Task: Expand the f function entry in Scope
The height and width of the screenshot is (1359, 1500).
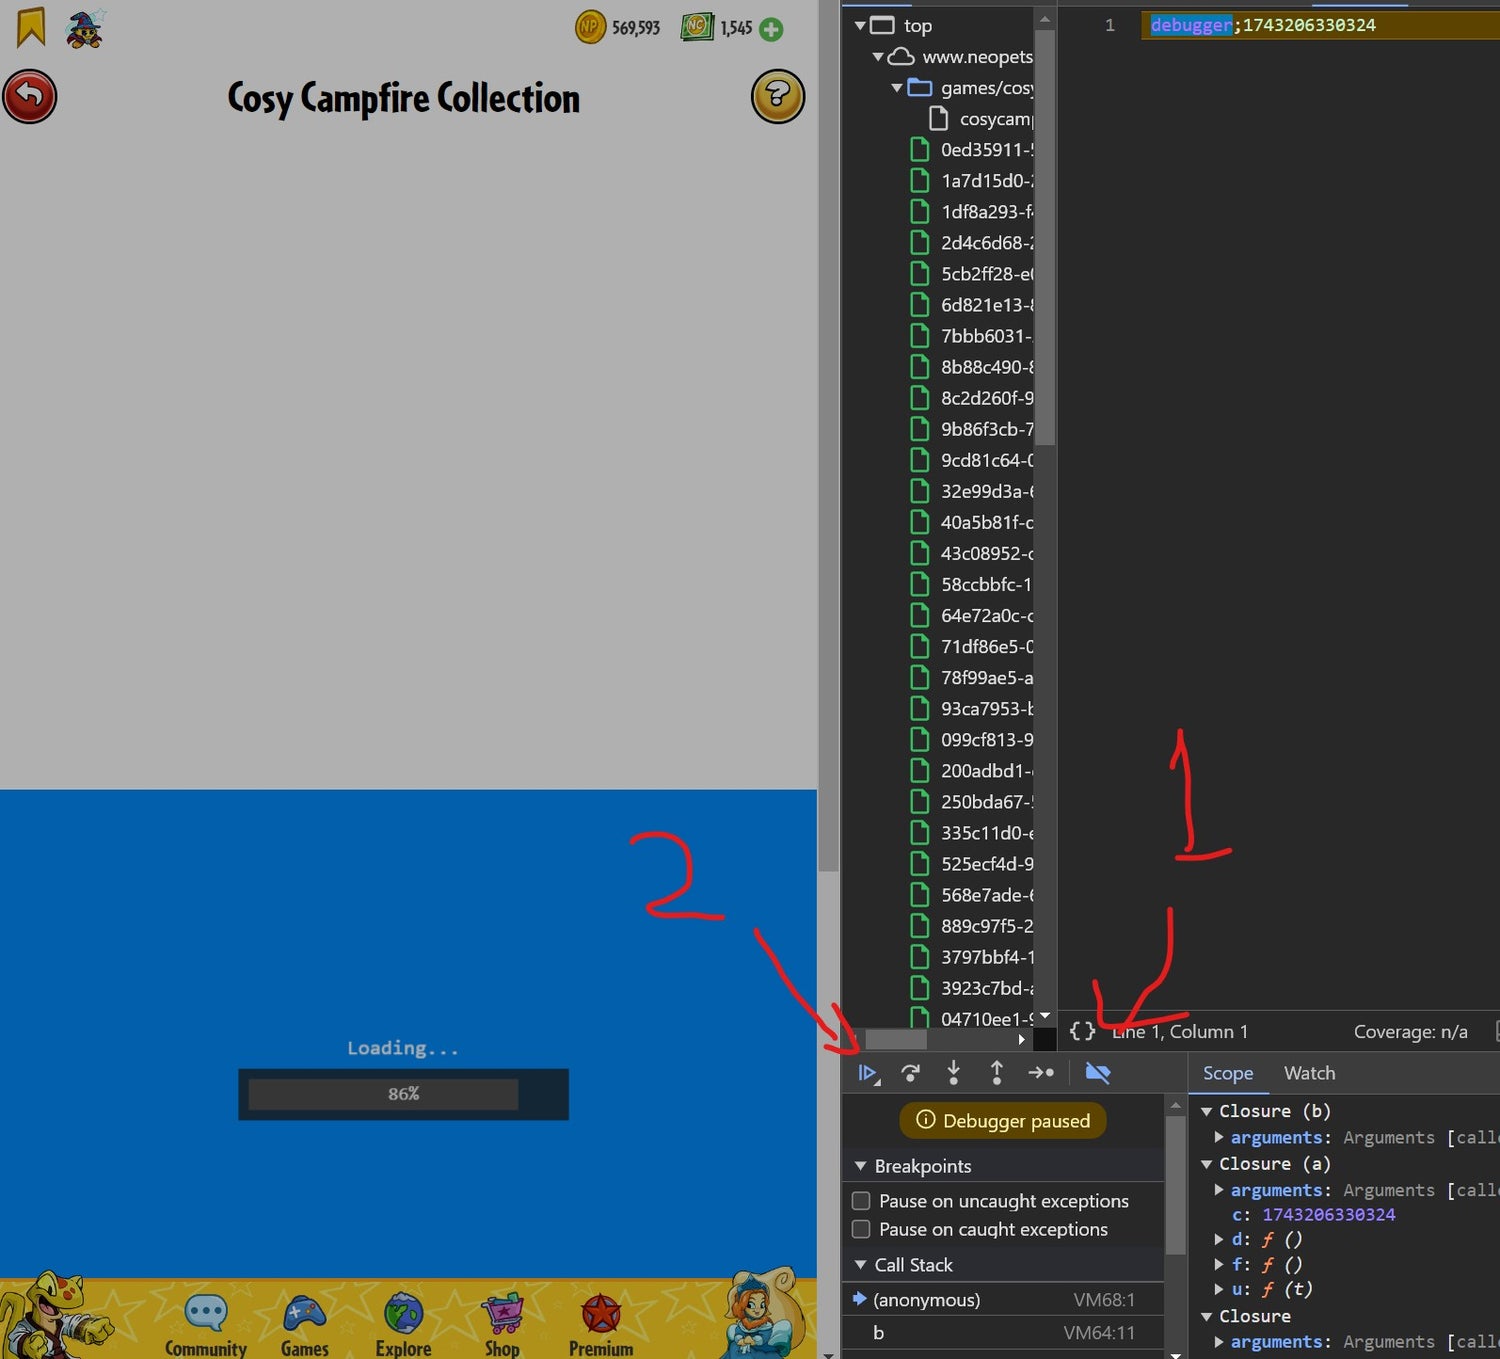Action: pyautogui.click(x=1219, y=1264)
